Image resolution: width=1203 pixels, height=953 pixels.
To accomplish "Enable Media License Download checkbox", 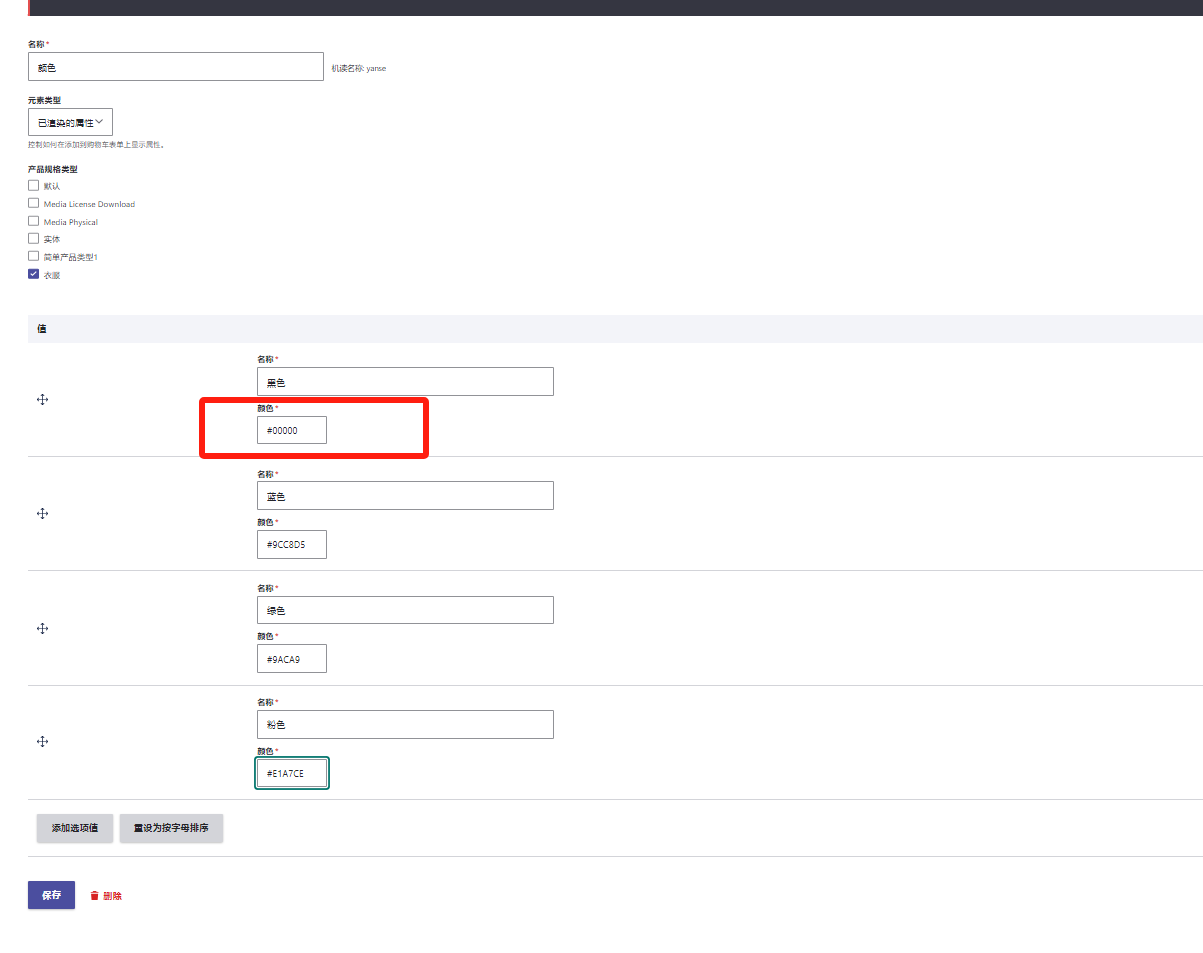I will tap(34, 203).
